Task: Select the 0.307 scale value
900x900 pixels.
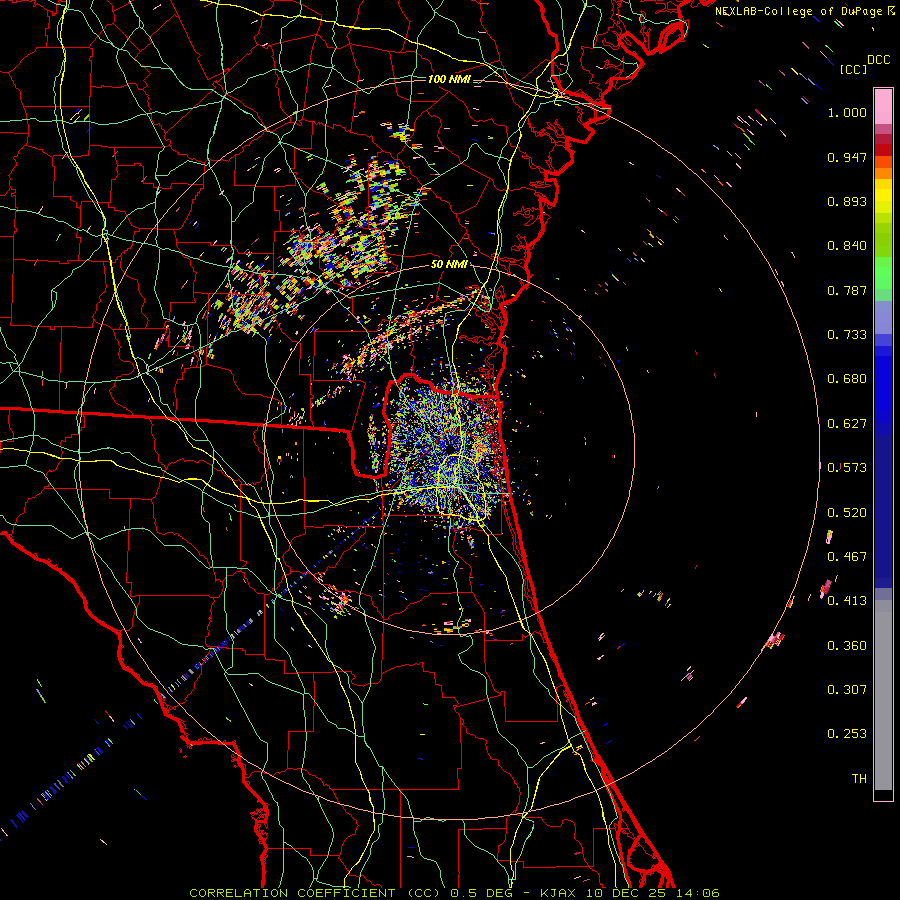Action: click(847, 690)
